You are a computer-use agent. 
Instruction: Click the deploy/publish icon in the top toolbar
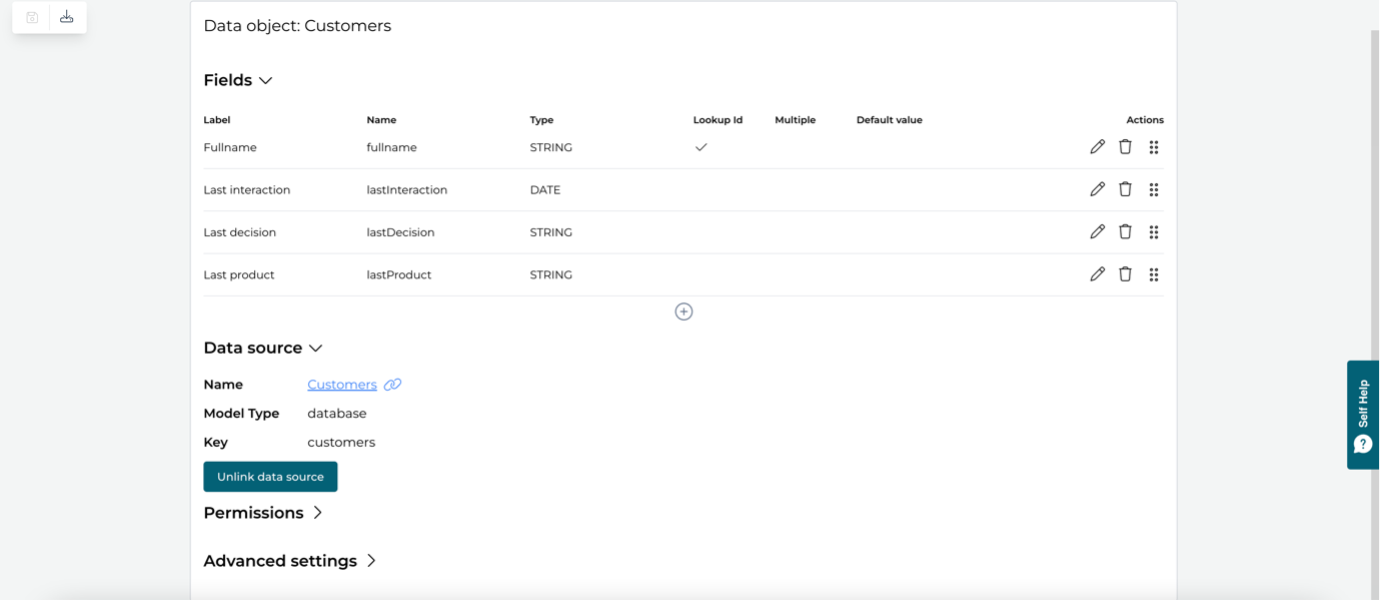pos(66,17)
